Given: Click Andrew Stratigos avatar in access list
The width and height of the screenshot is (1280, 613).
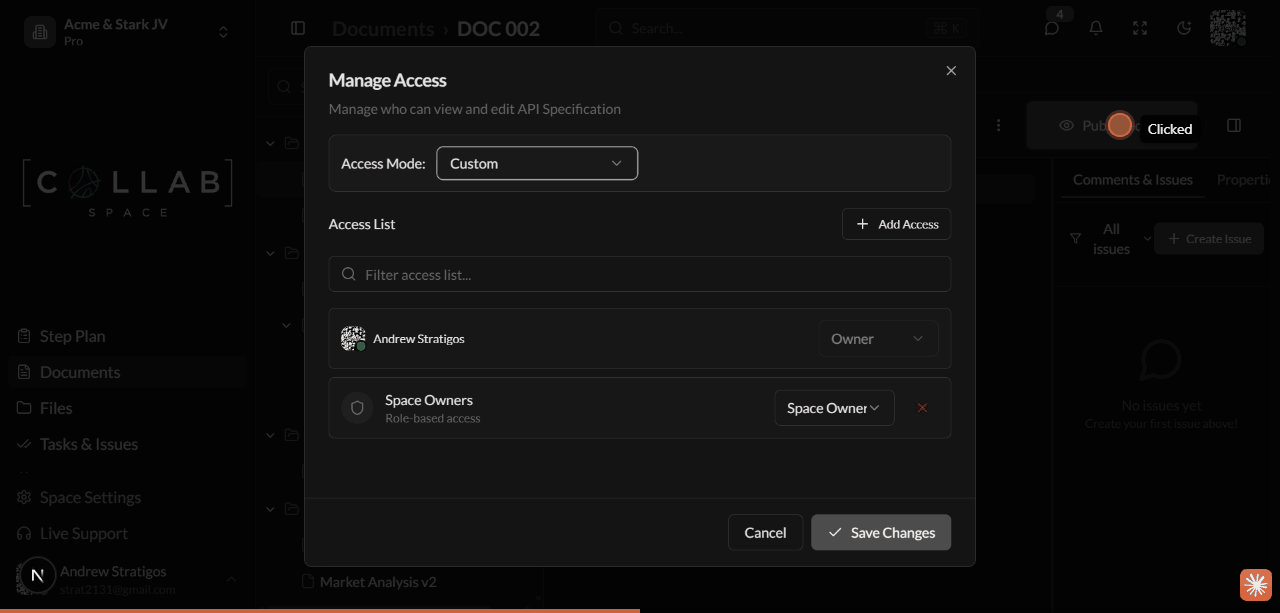Looking at the screenshot, I should click(x=352, y=338).
